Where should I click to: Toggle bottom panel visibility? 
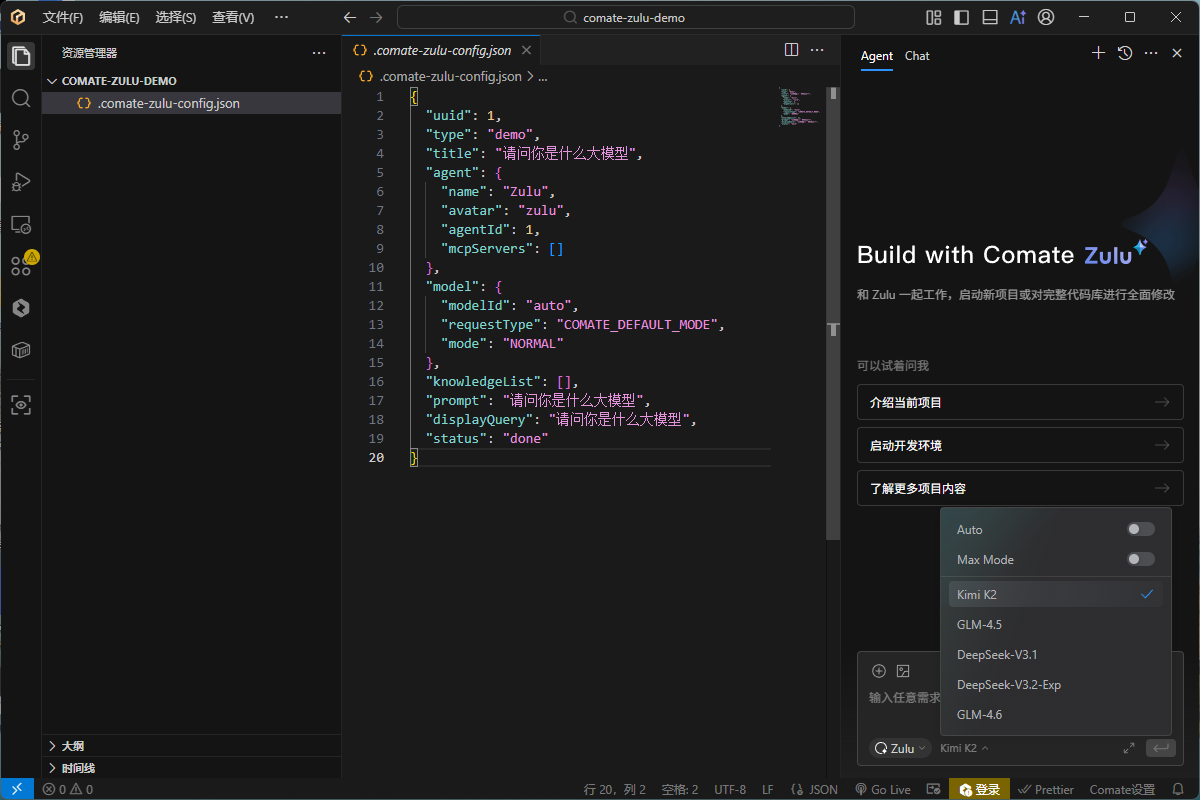click(x=990, y=17)
